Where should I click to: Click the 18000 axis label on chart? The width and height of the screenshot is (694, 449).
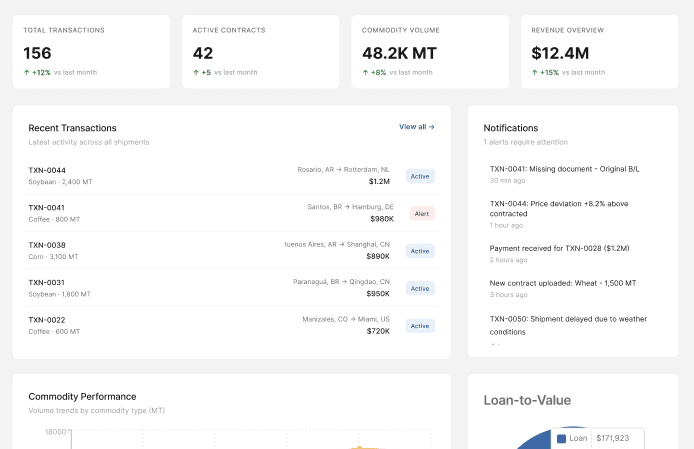click(55, 432)
